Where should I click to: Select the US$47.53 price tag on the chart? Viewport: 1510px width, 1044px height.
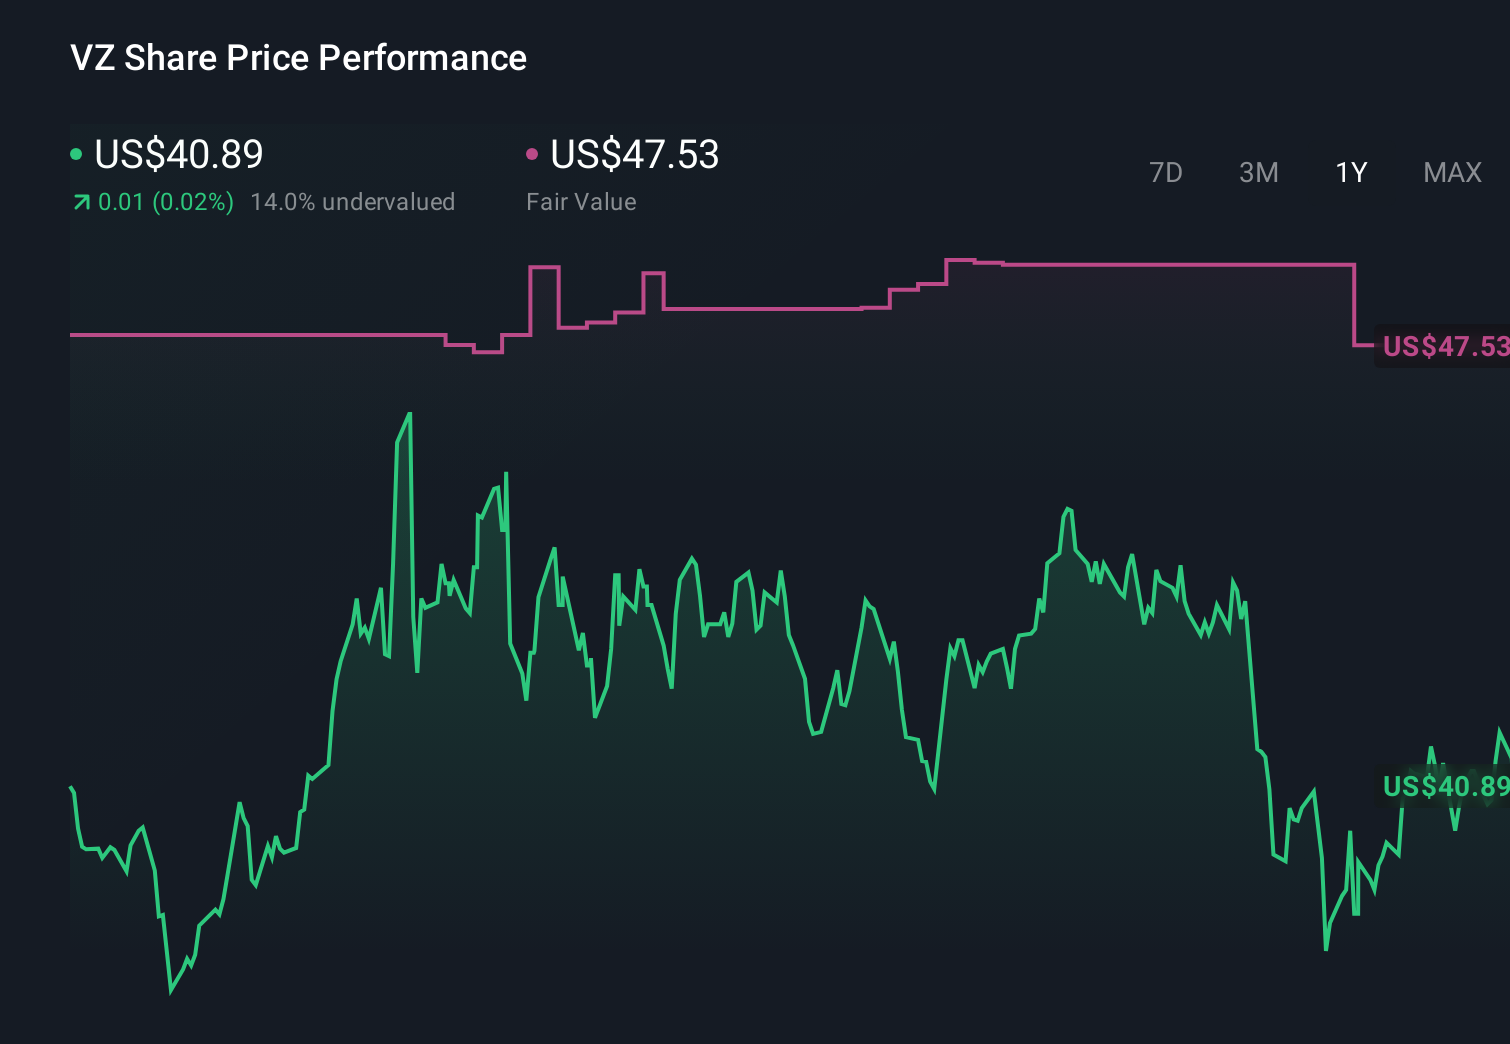1443,347
